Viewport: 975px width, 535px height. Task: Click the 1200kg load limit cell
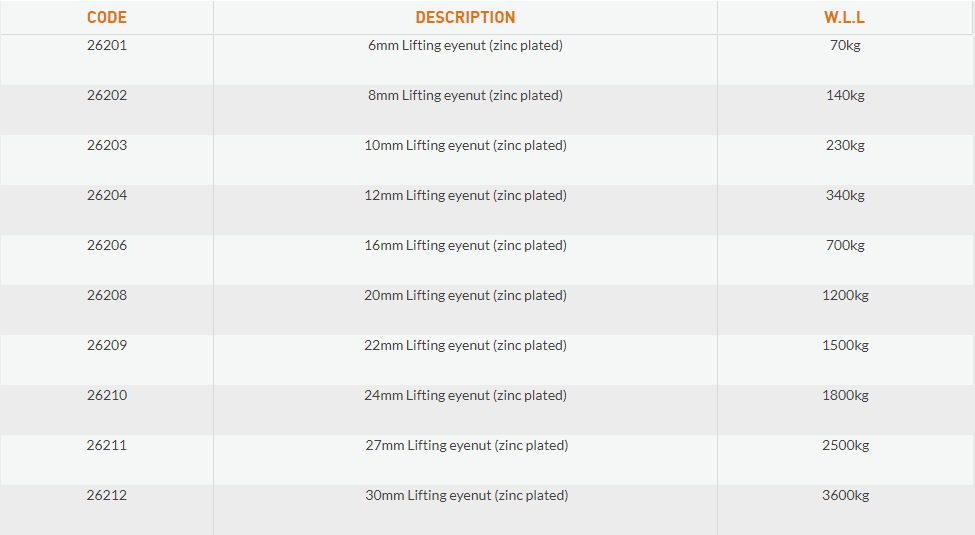[x=845, y=295]
